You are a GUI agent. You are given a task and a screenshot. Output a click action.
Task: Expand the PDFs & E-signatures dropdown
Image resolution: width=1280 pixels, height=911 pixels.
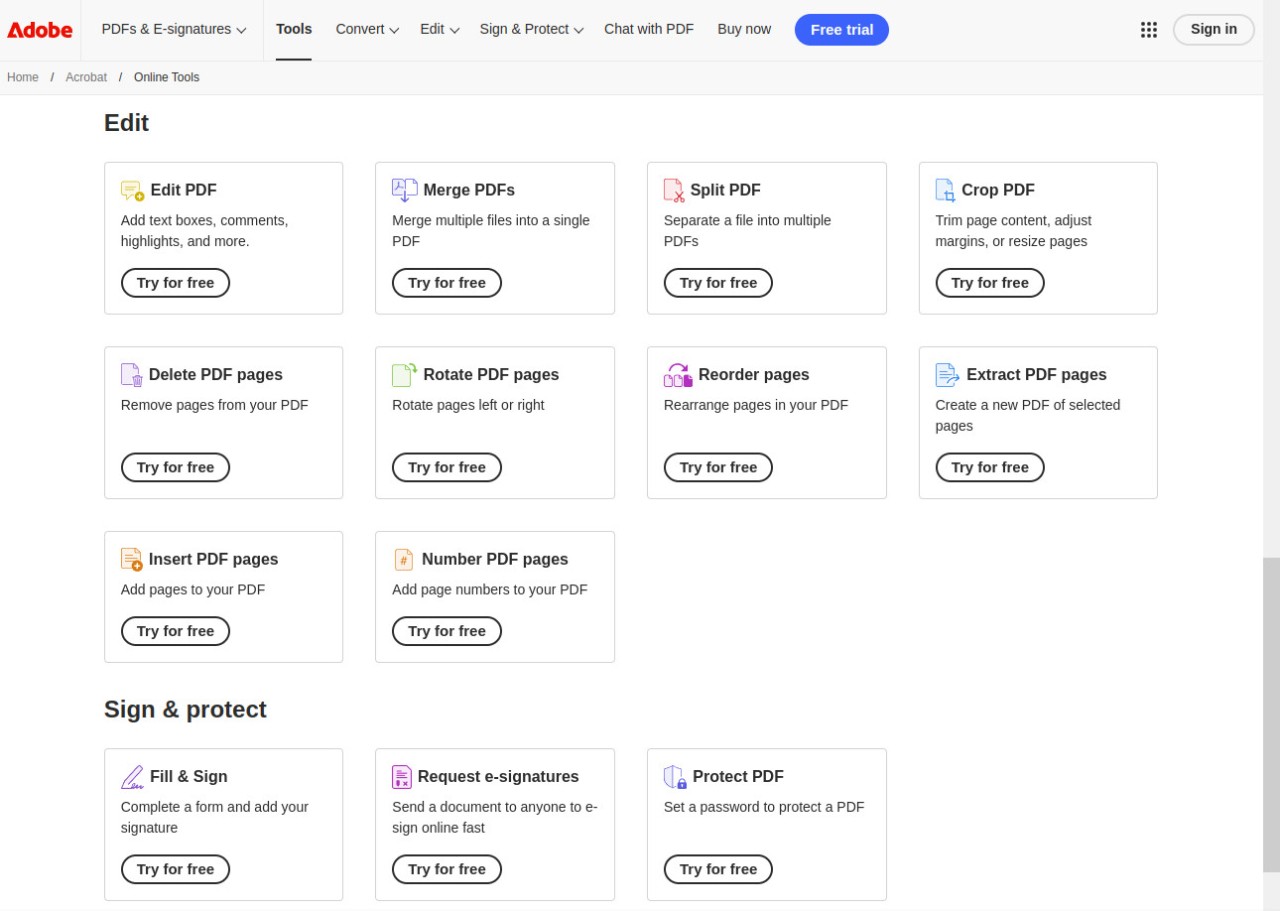coord(174,30)
